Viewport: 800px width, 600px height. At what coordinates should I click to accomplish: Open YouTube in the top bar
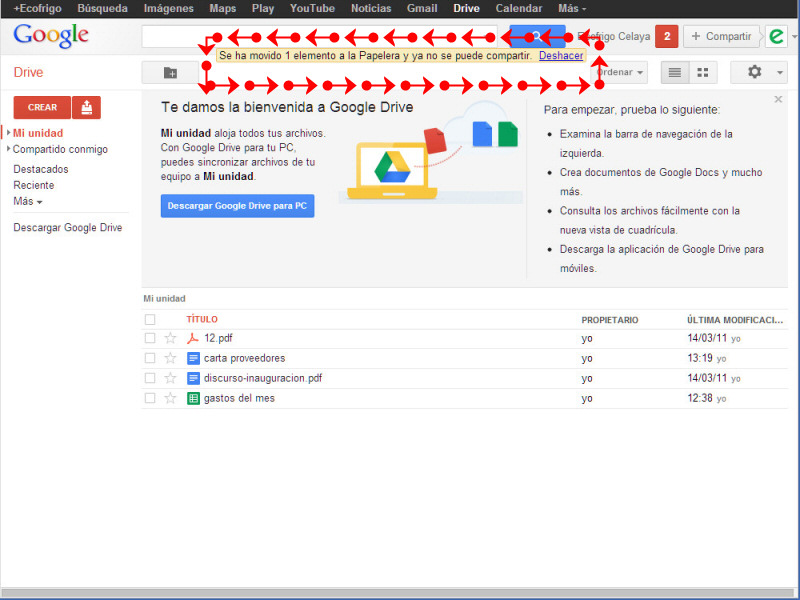tap(312, 8)
